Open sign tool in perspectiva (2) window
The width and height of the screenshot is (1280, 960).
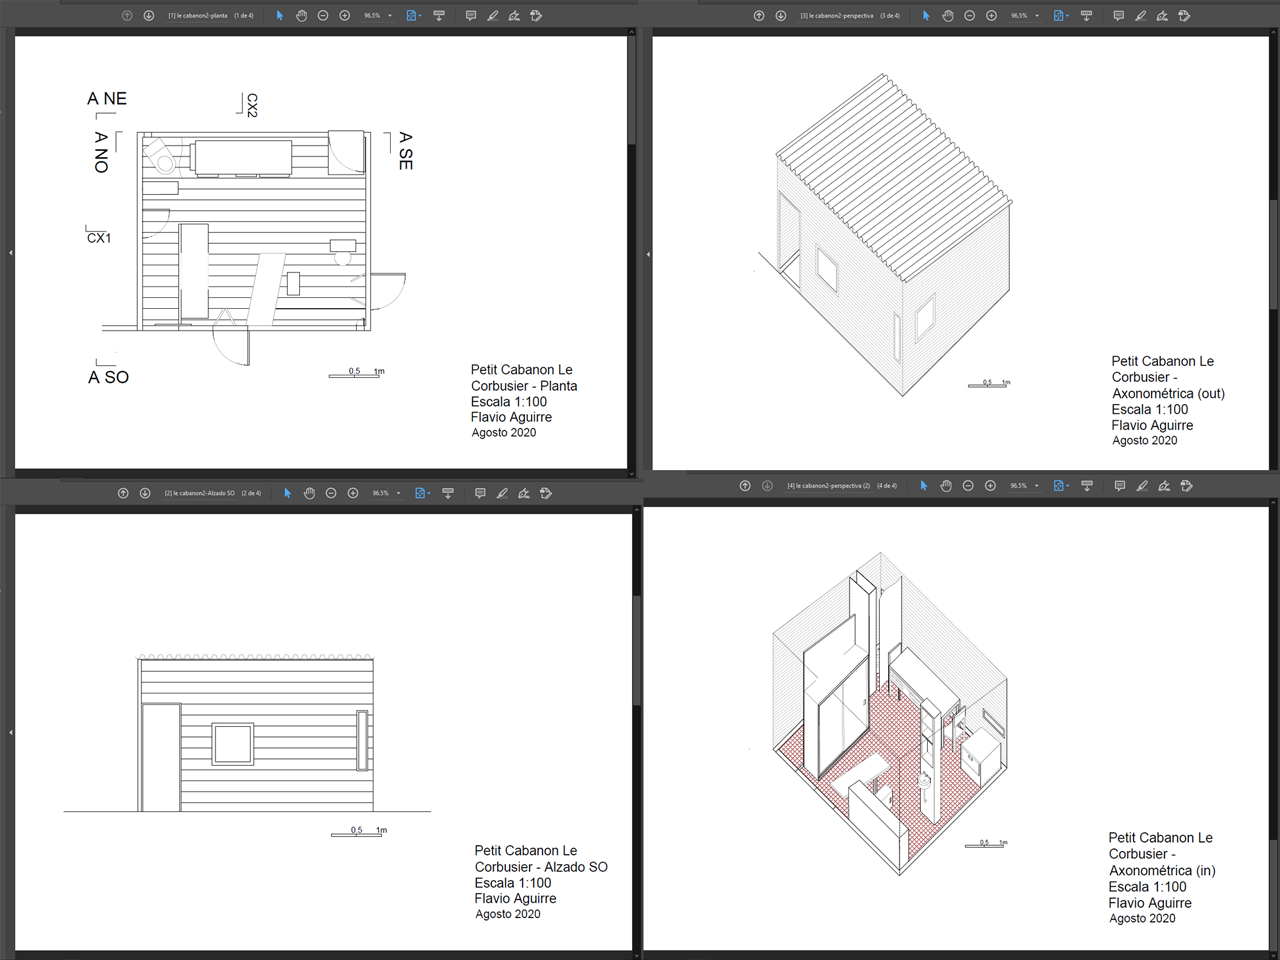(x=1164, y=486)
